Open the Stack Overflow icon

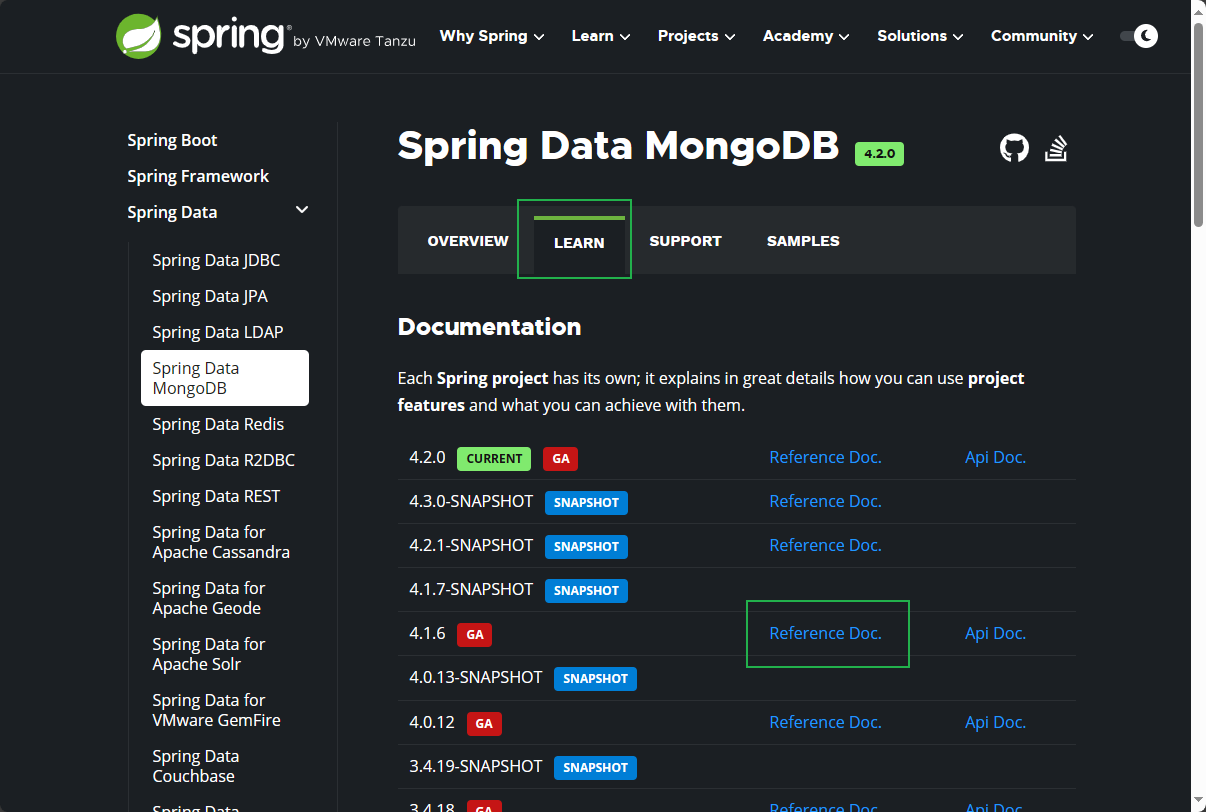point(1057,149)
